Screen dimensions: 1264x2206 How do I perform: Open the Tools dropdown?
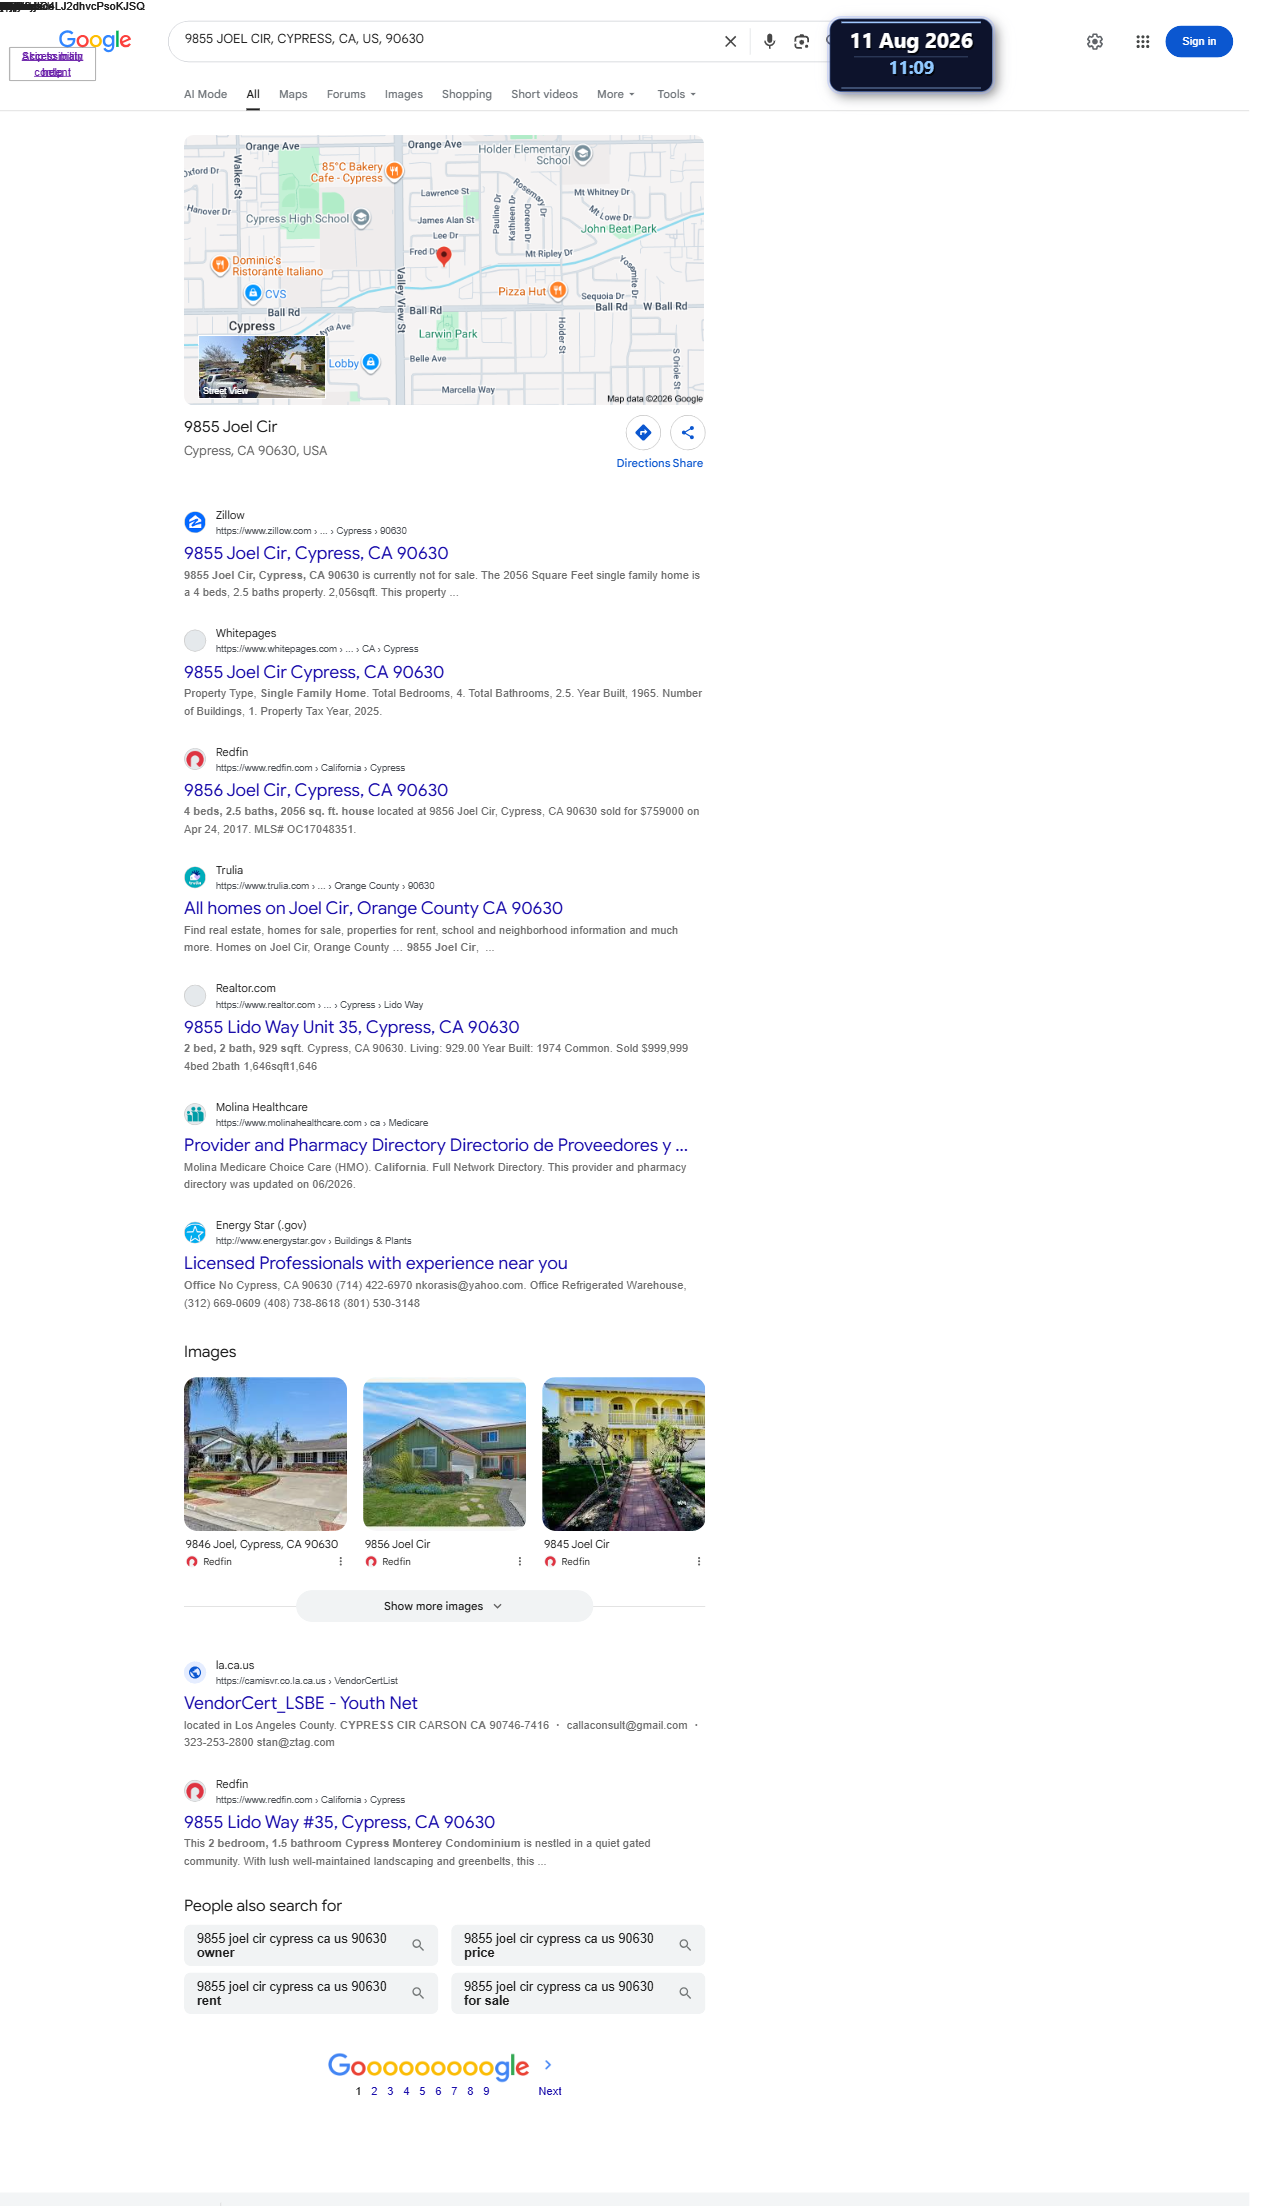(x=676, y=94)
